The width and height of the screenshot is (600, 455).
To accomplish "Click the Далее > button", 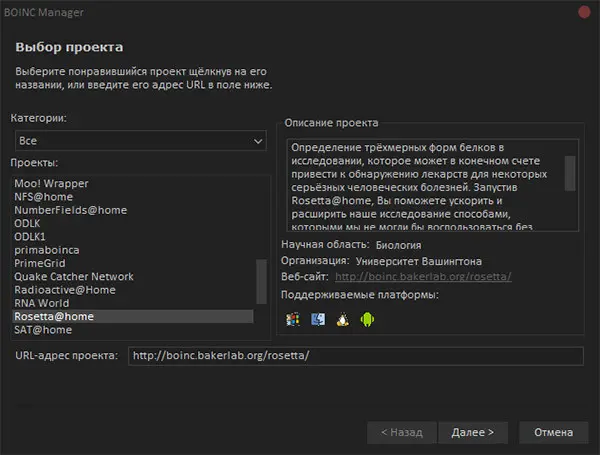I will coord(473,433).
